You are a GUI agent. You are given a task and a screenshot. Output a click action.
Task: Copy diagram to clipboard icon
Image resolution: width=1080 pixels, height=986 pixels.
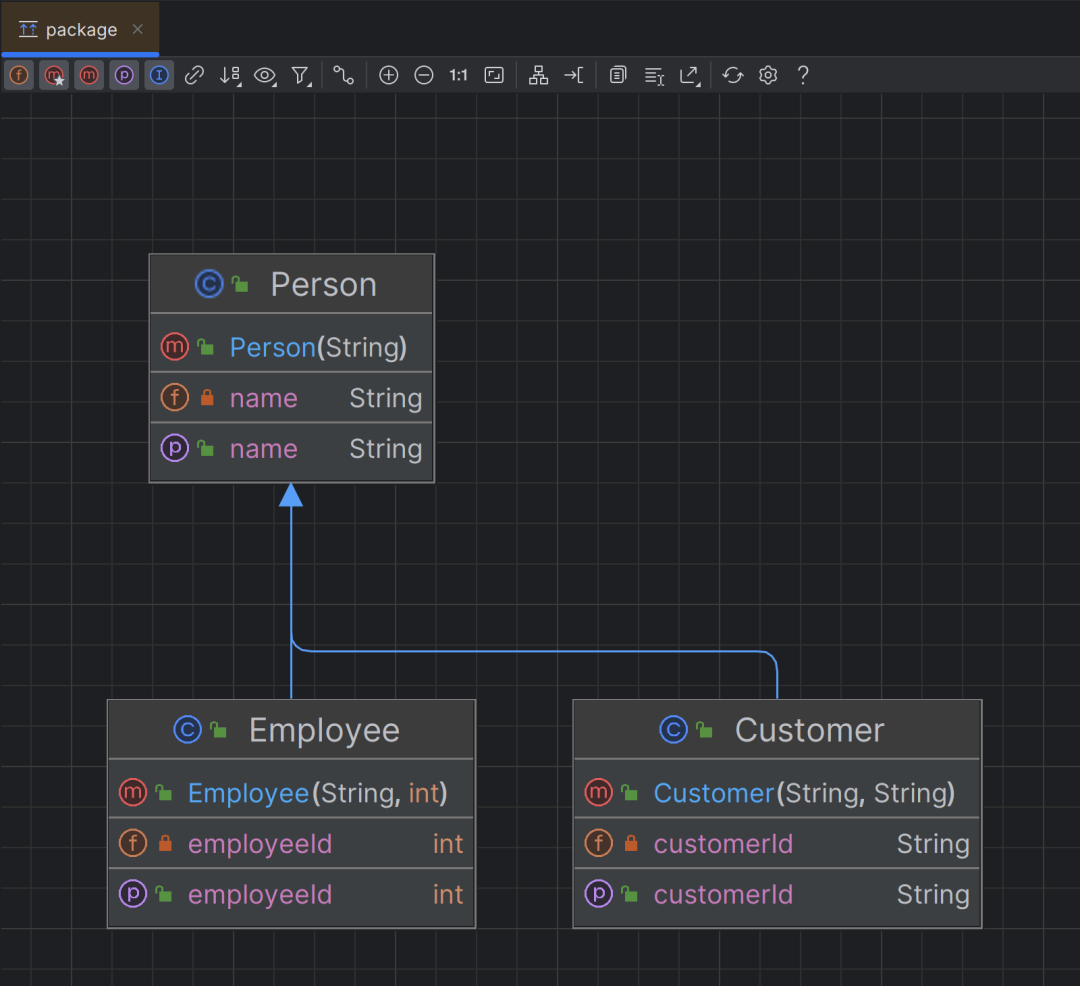click(618, 75)
